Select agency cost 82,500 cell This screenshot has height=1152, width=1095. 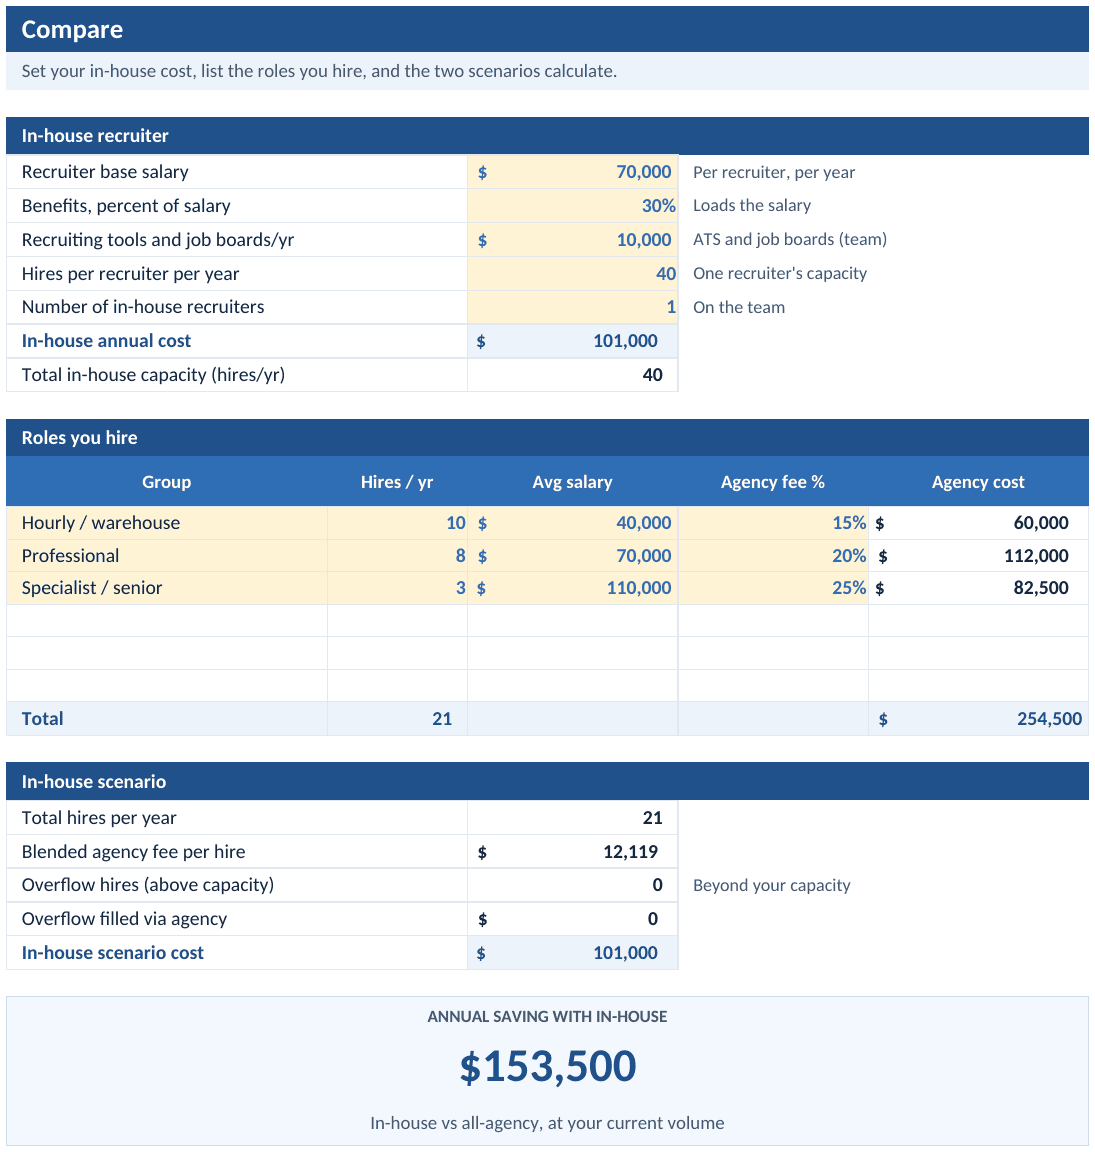coord(978,588)
